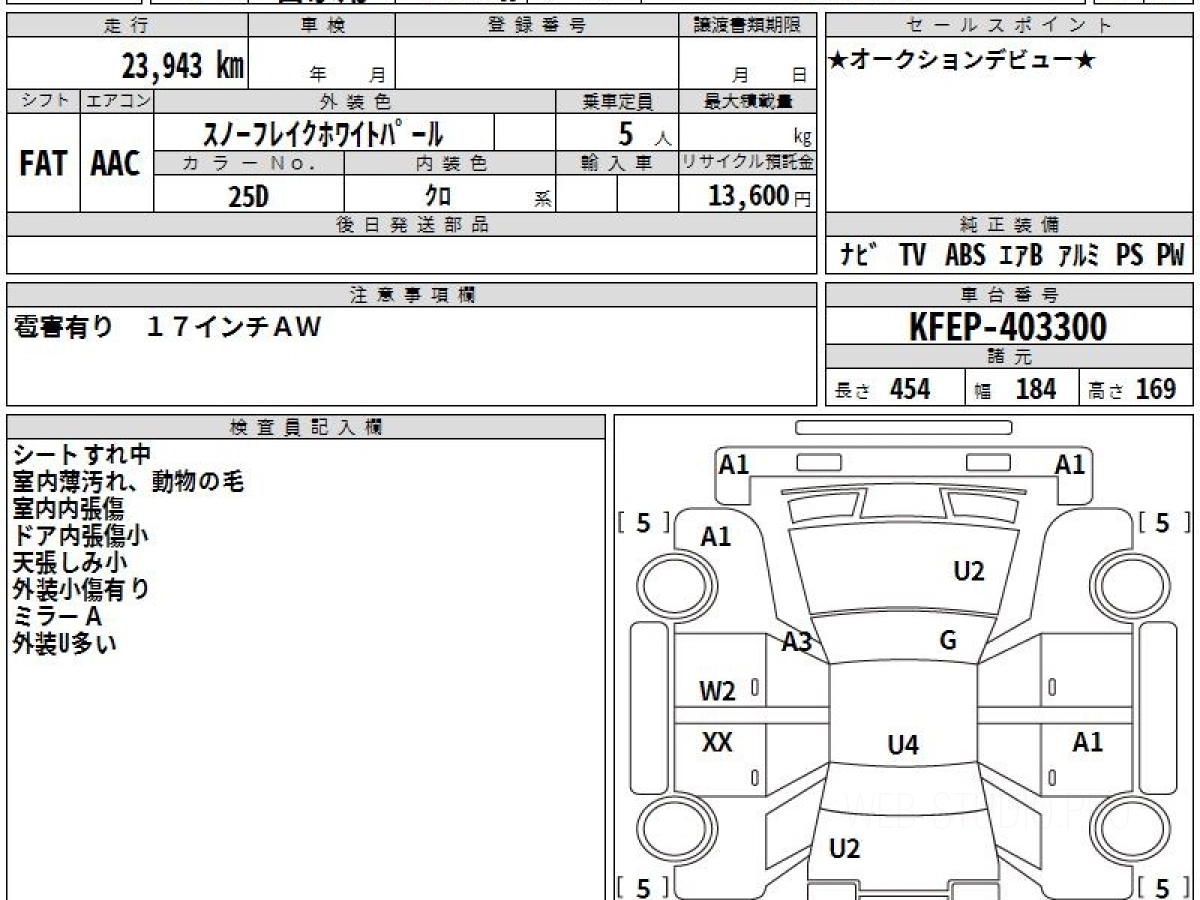Click the 外装小傷有り note line
Viewport: 1200px width, 900px height.
[x=82, y=590]
